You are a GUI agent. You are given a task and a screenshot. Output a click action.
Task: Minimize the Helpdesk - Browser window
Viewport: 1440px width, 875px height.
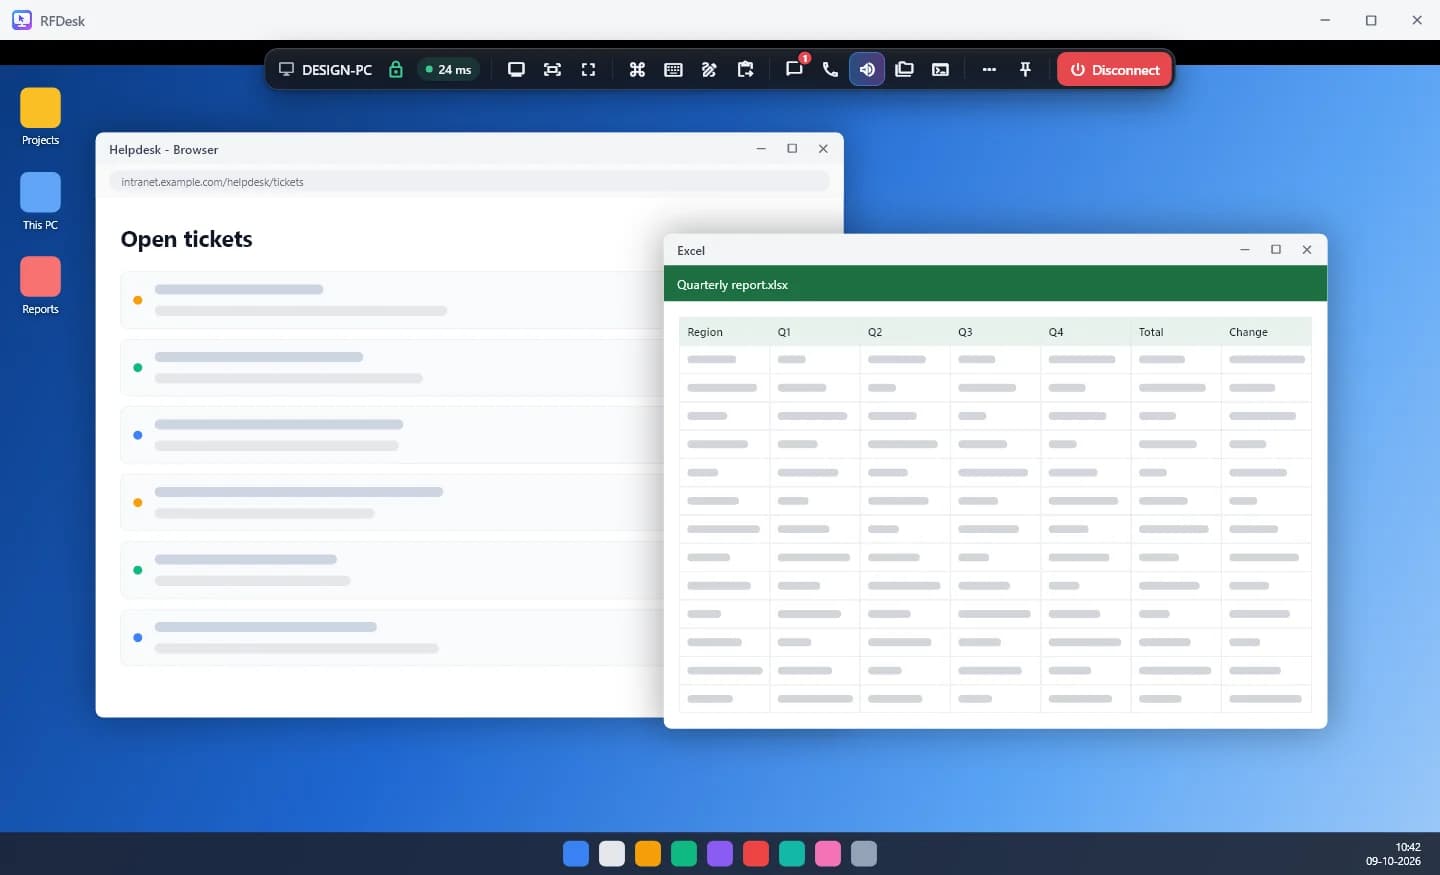coord(761,149)
